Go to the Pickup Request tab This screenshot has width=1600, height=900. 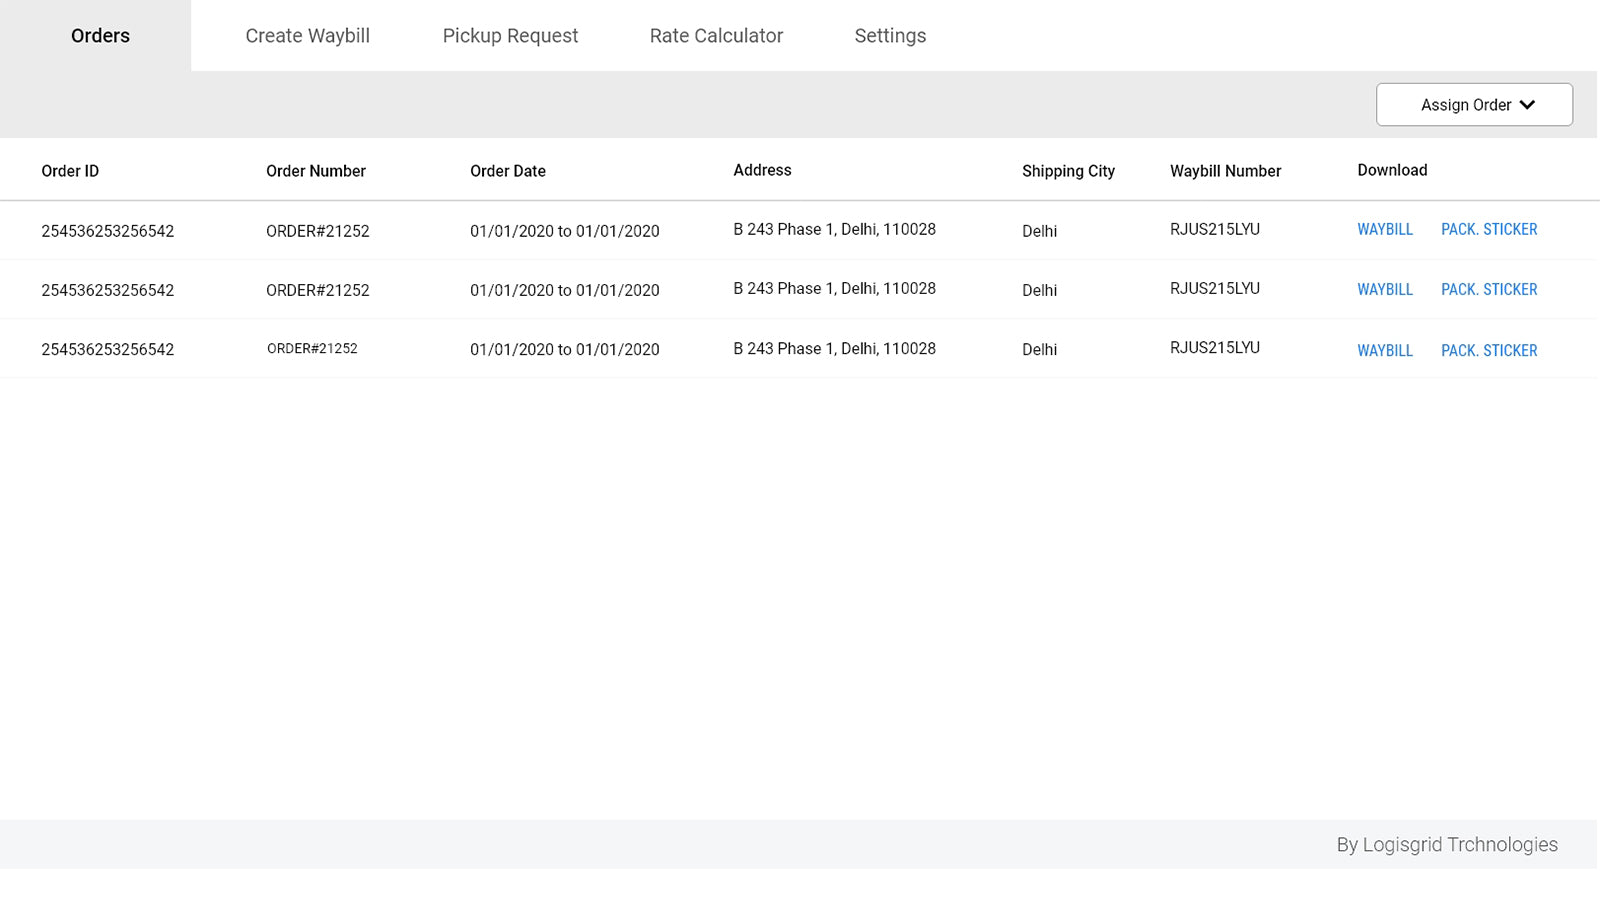point(510,36)
